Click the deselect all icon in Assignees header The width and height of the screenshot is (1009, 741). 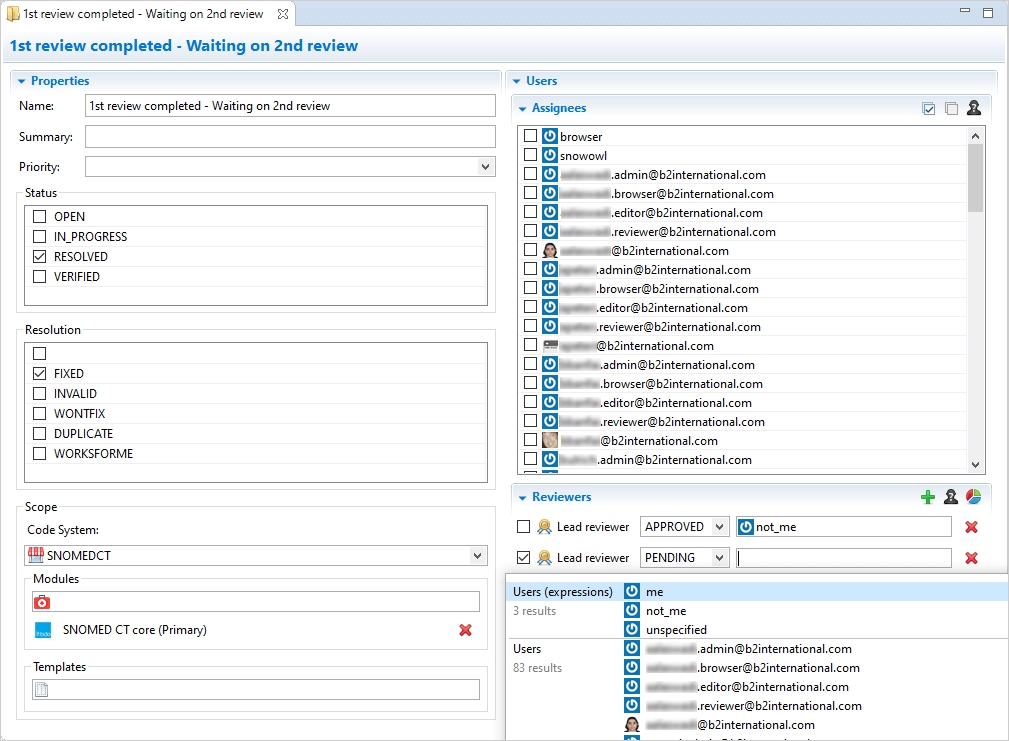coord(951,108)
